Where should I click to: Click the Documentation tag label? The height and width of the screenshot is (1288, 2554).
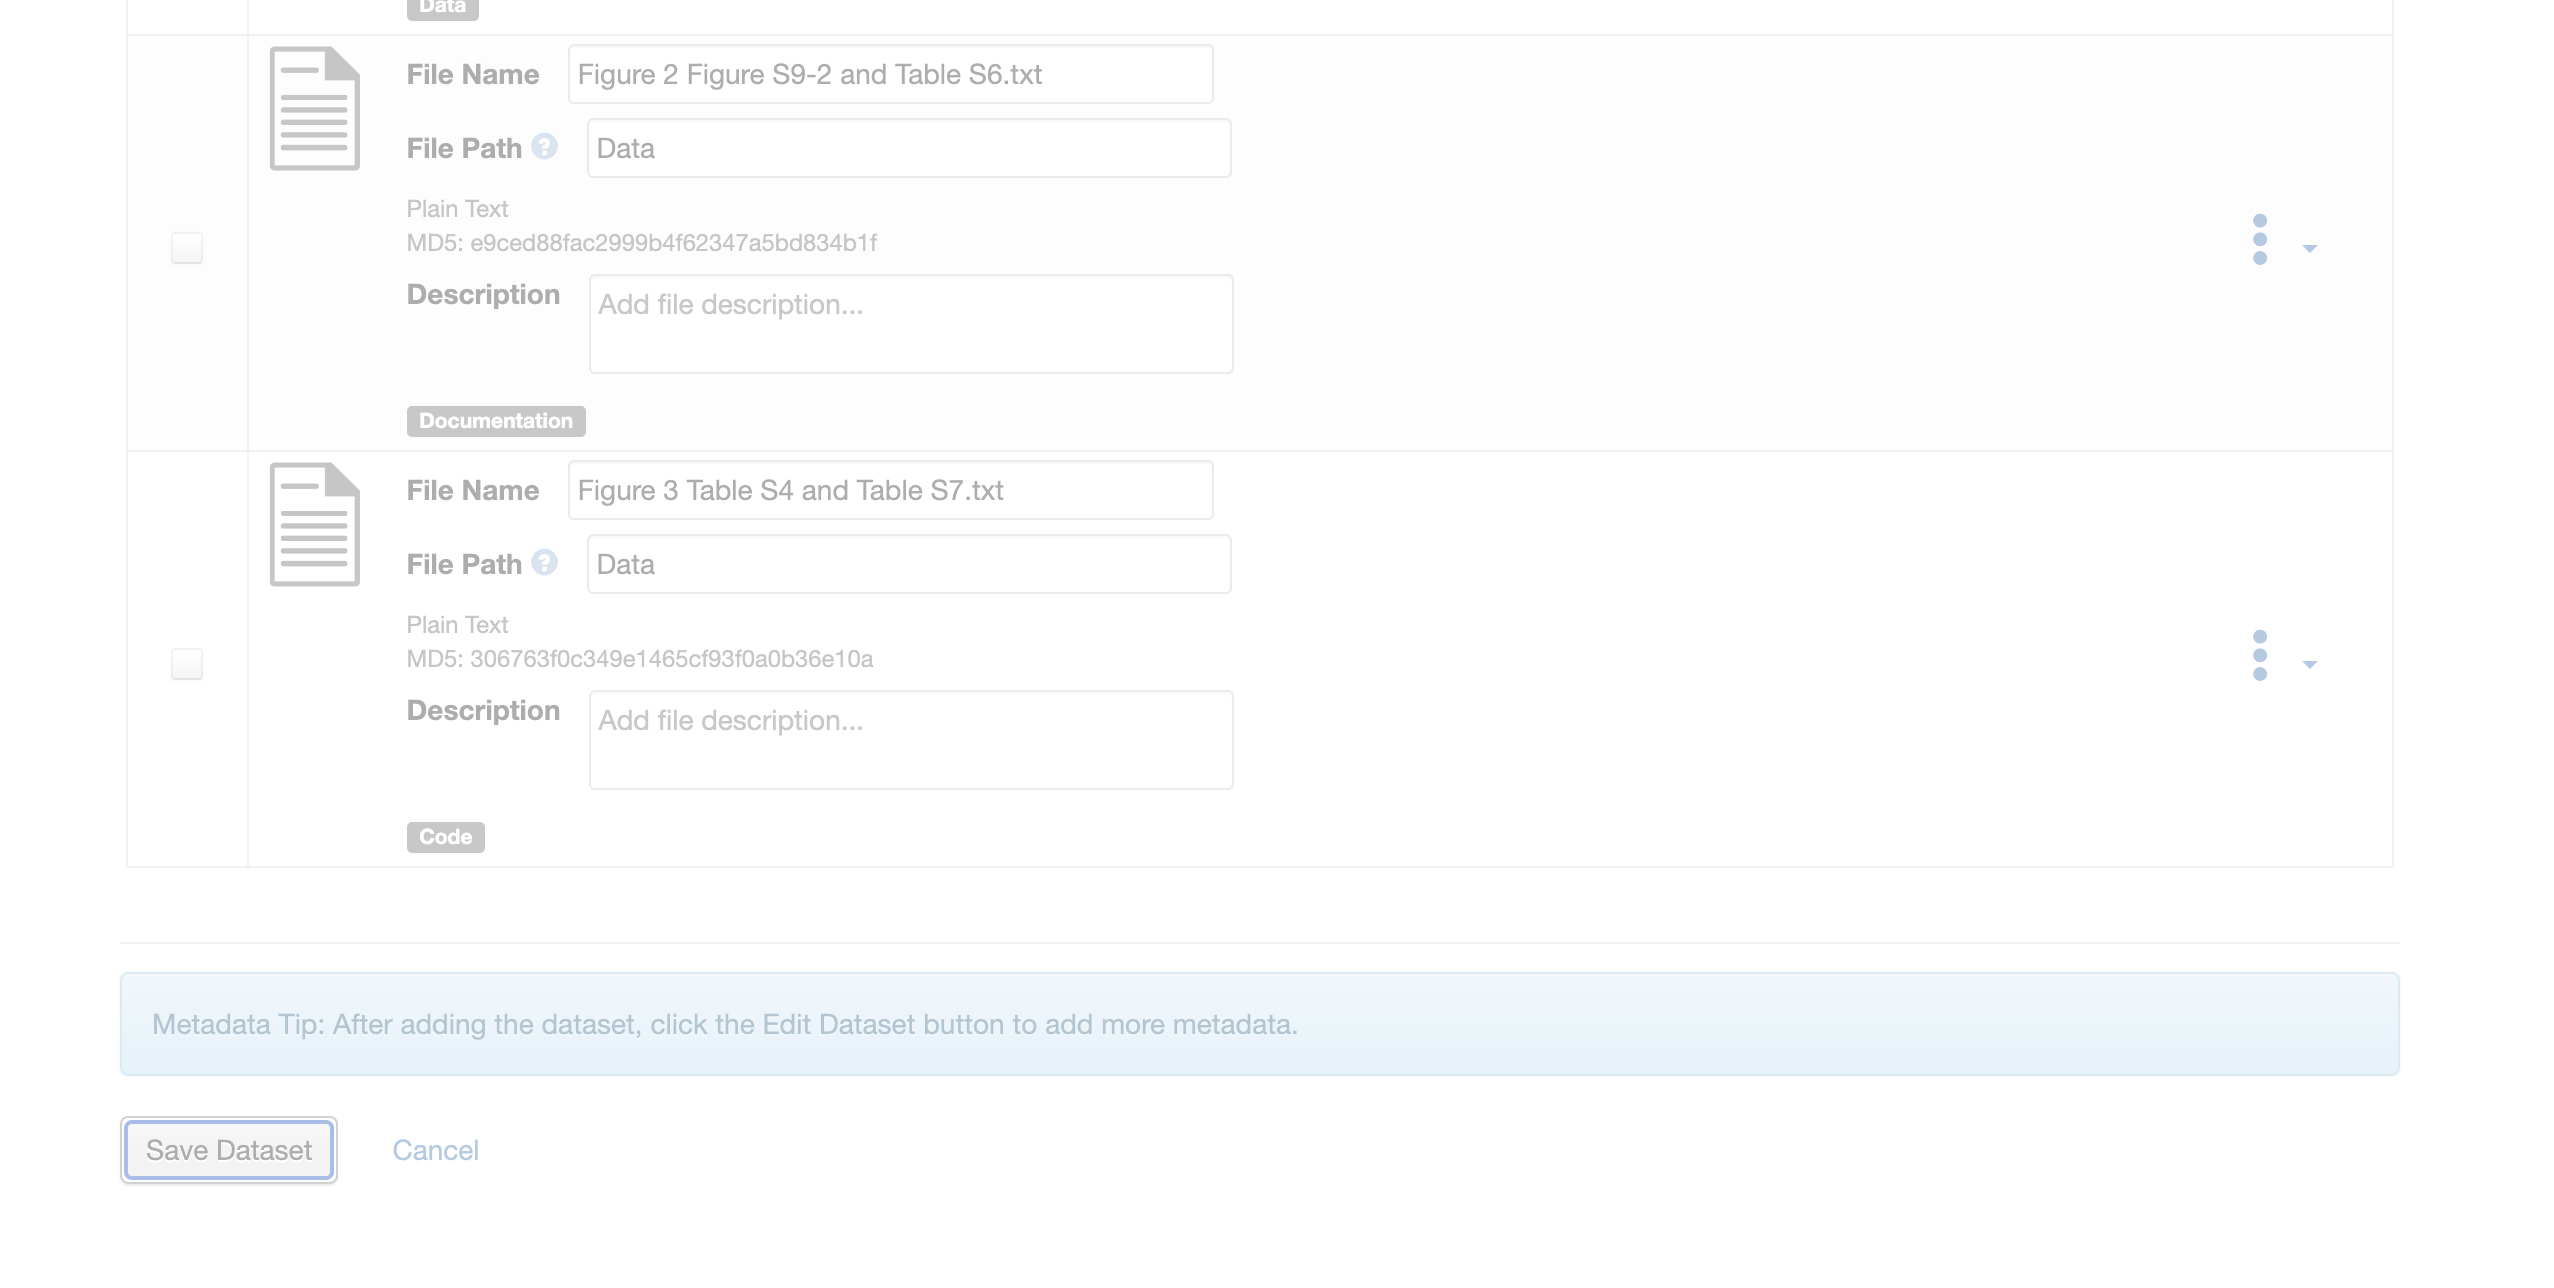(x=496, y=421)
